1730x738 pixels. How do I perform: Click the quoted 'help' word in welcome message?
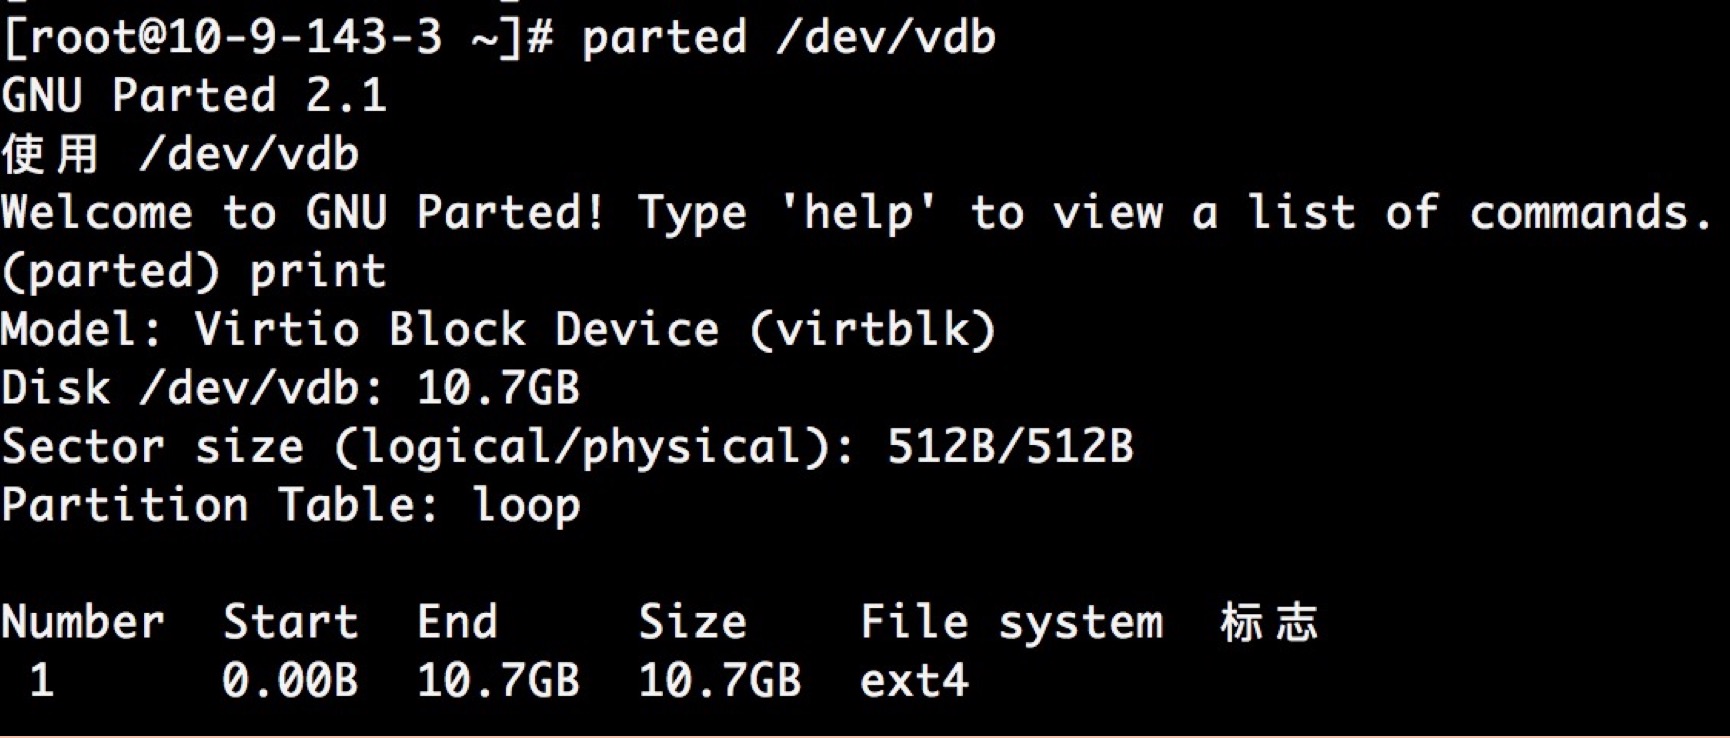[x=858, y=213]
